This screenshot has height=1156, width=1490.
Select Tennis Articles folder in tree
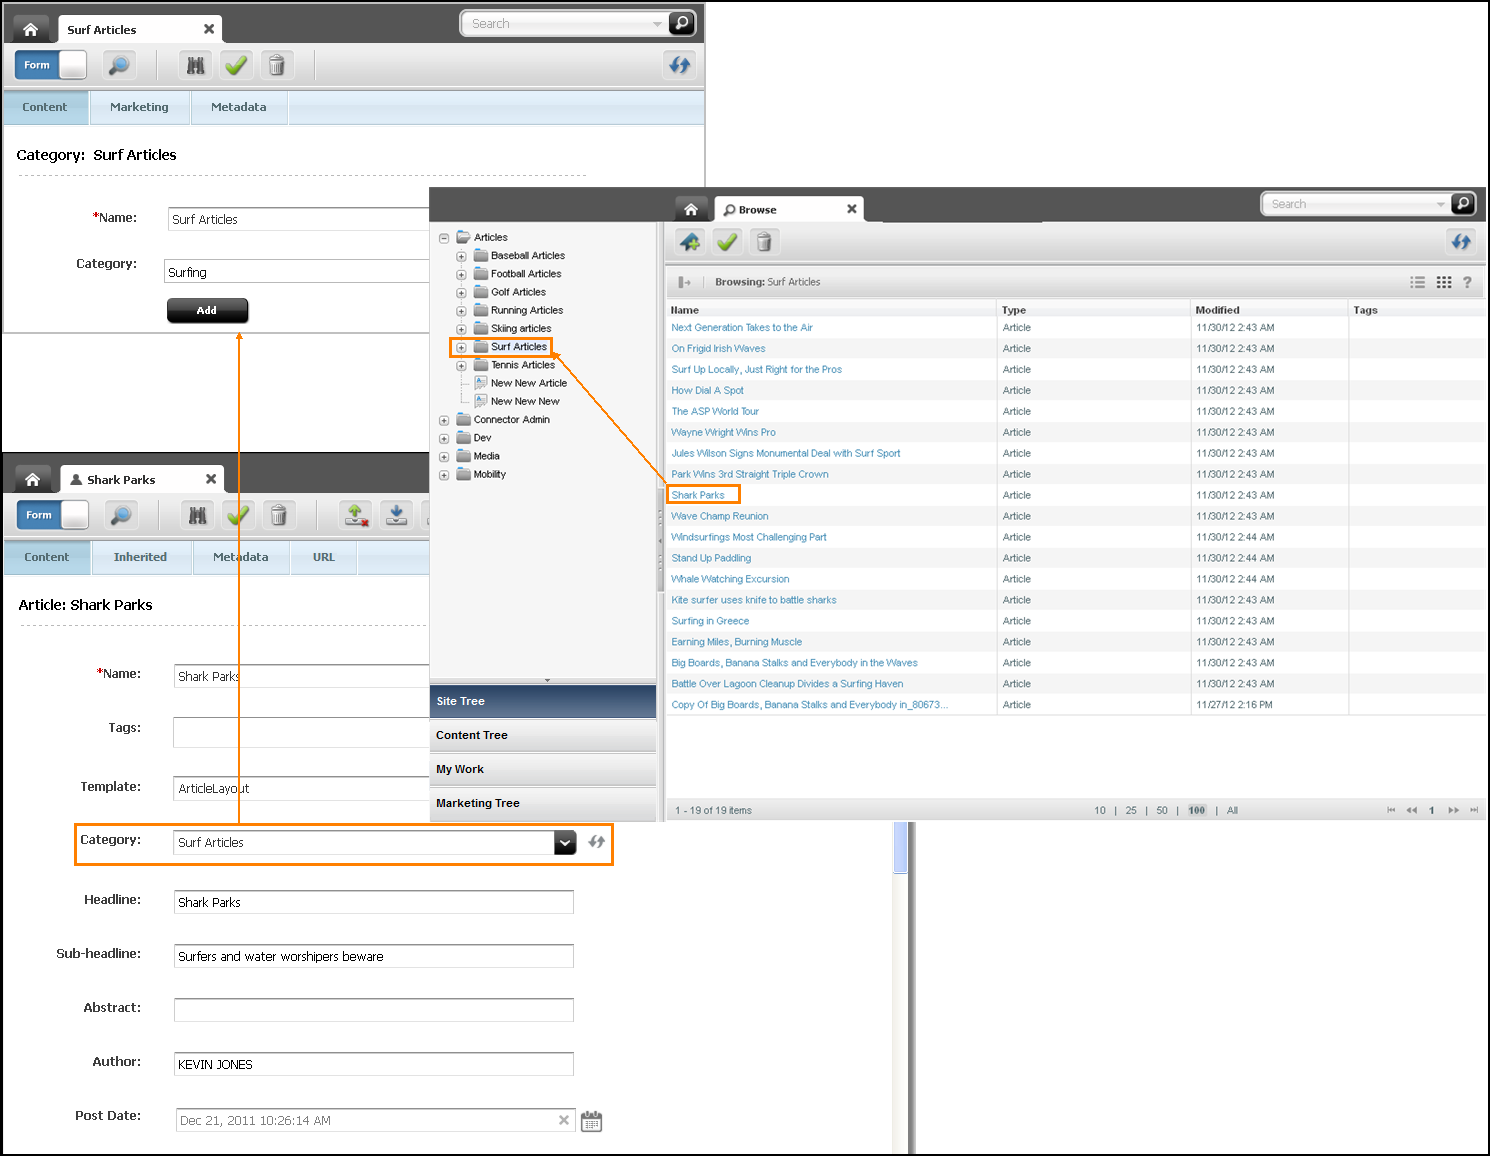pos(523,365)
